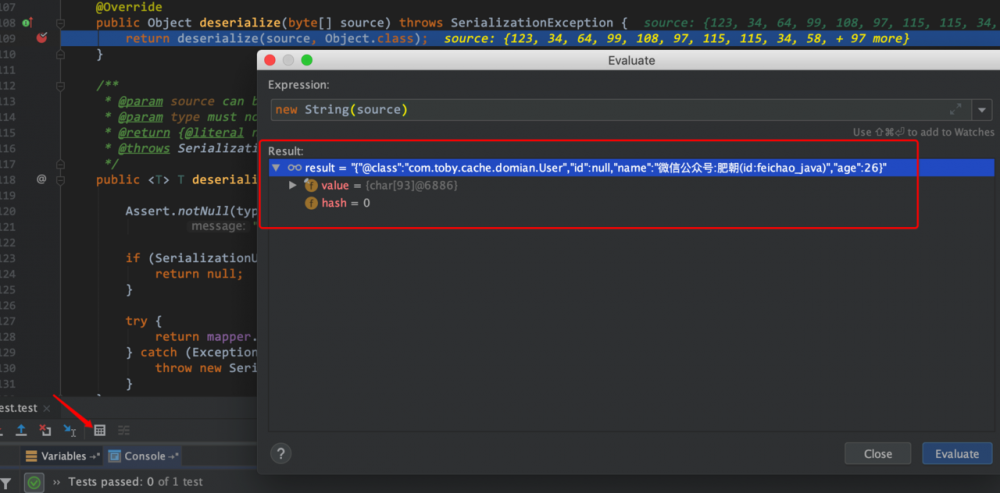Click the expand-editor arrows in the Expression field
This screenshot has width=1000, height=493.
point(955,109)
